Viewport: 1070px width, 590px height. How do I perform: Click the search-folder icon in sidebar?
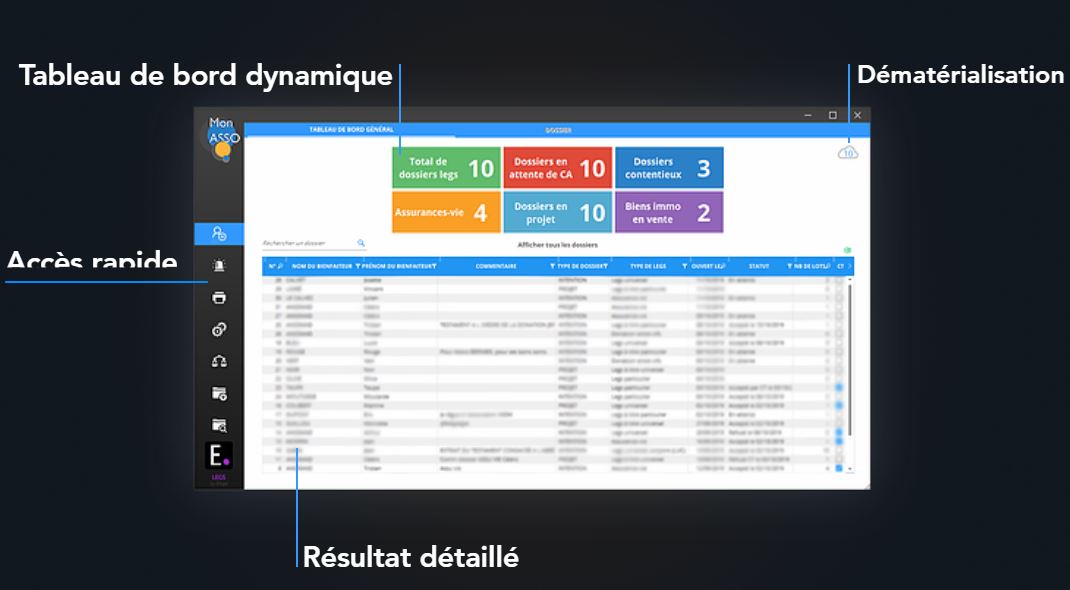(219, 425)
